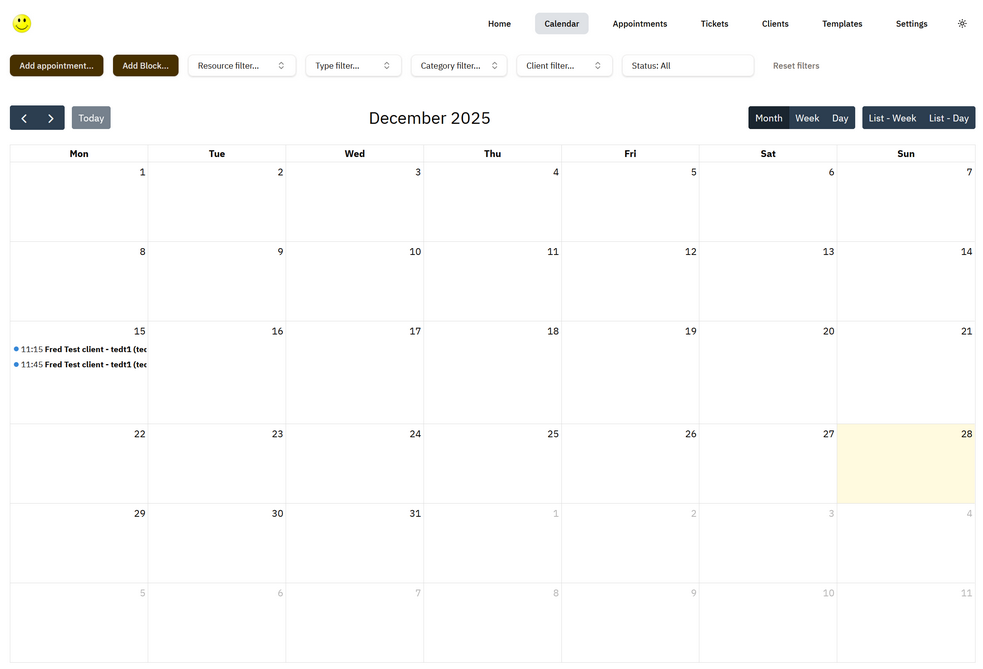Advance to next month with right chevron
The image size is (983, 669).
pos(51,118)
